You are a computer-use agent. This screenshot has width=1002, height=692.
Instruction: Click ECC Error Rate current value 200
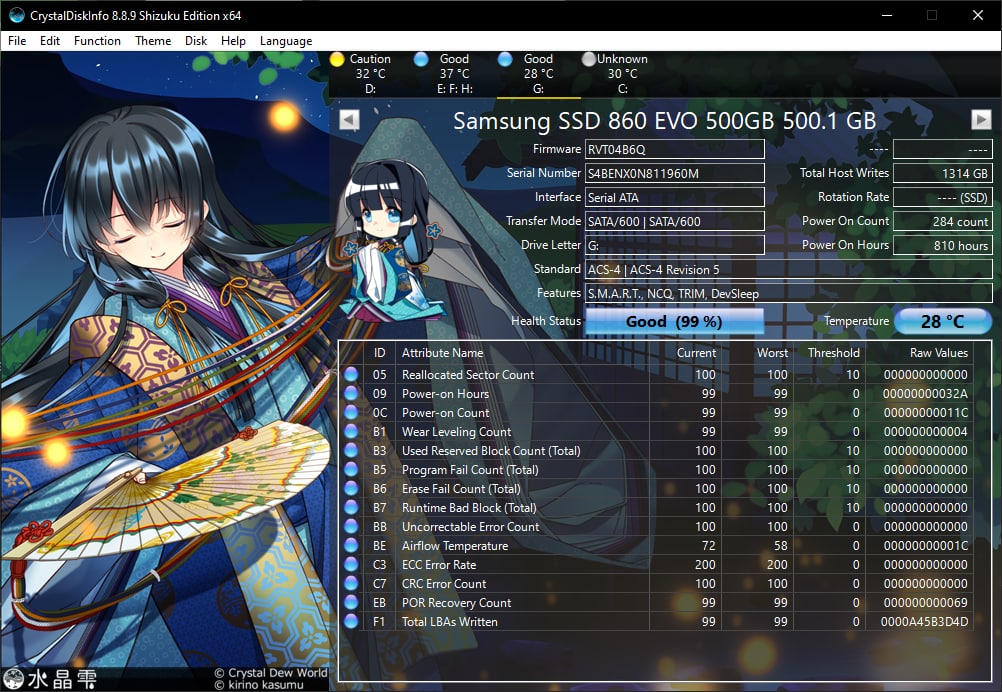point(705,565)
